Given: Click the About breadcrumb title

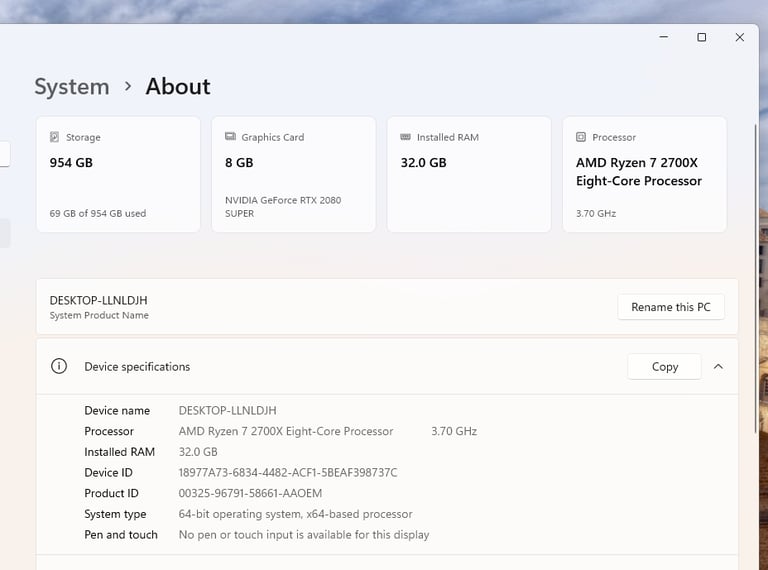Looking at the screenshot, I should tap(178, 86).
